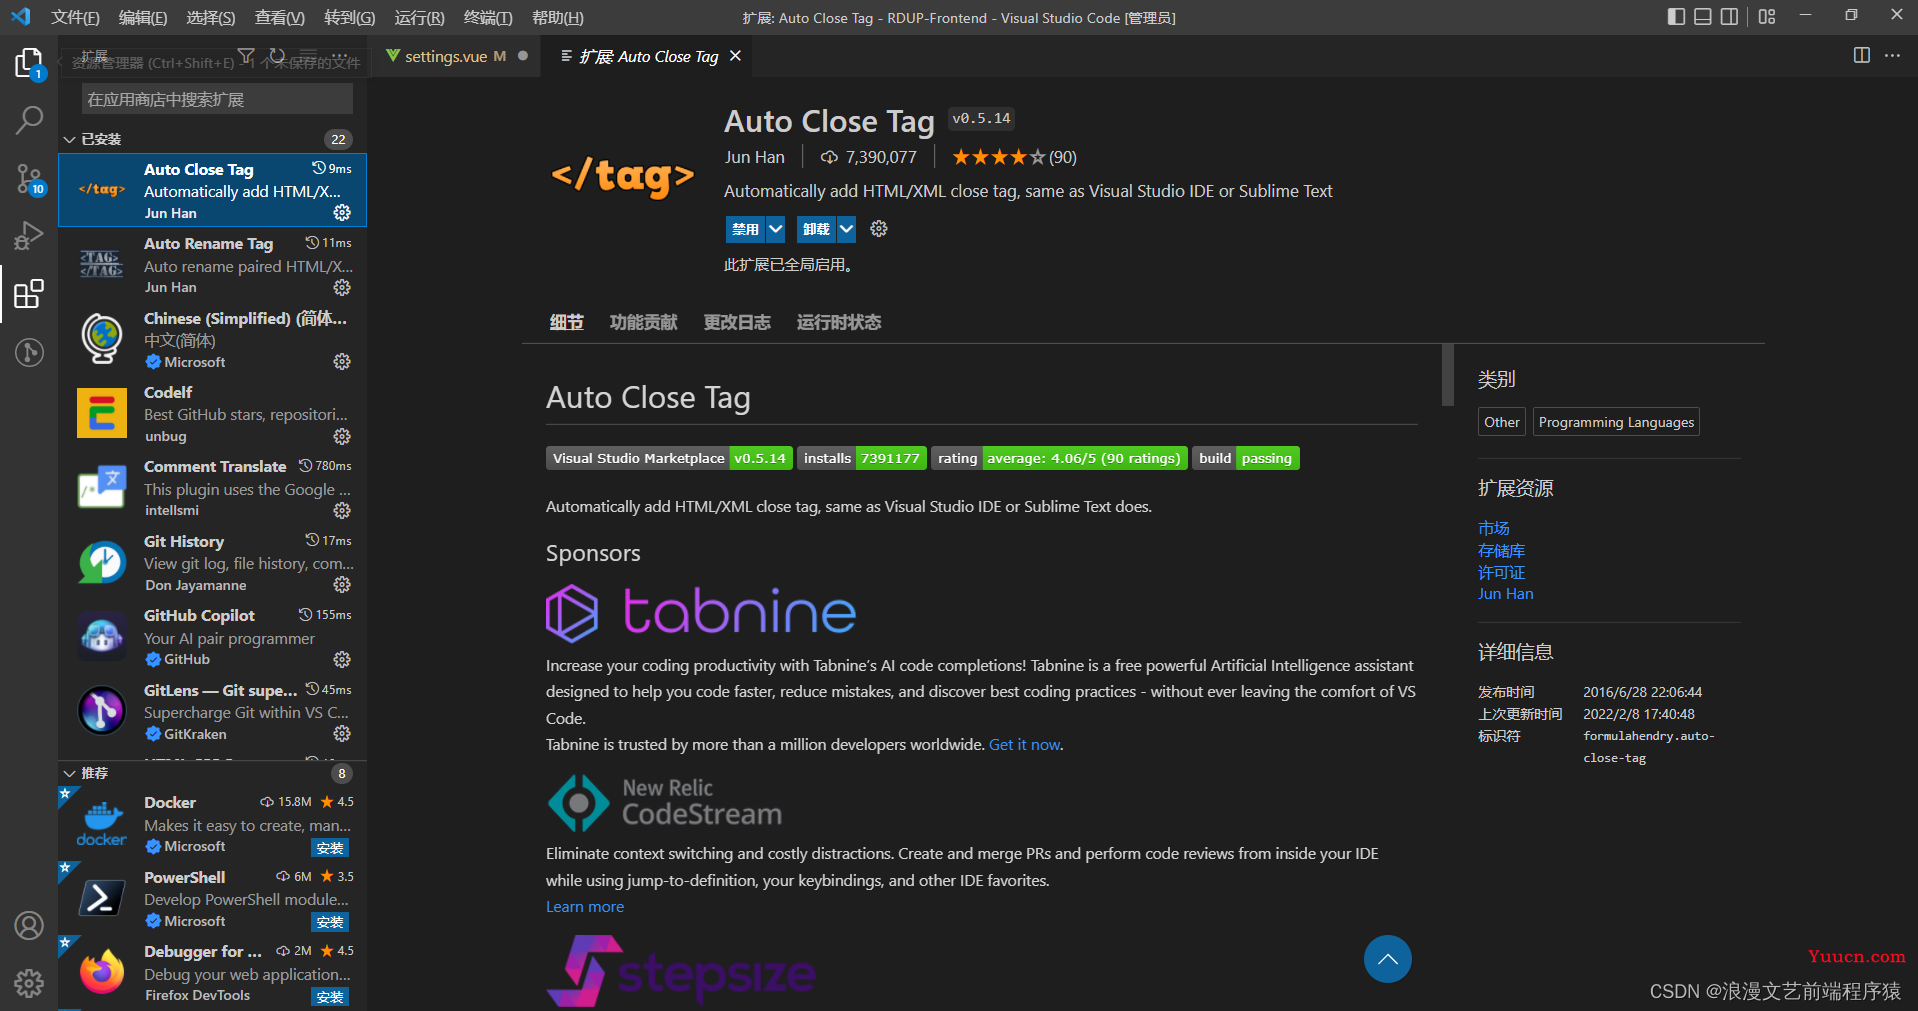Open the Explorer view in activity bar
1918x1011 pixels.
[29, 63]
